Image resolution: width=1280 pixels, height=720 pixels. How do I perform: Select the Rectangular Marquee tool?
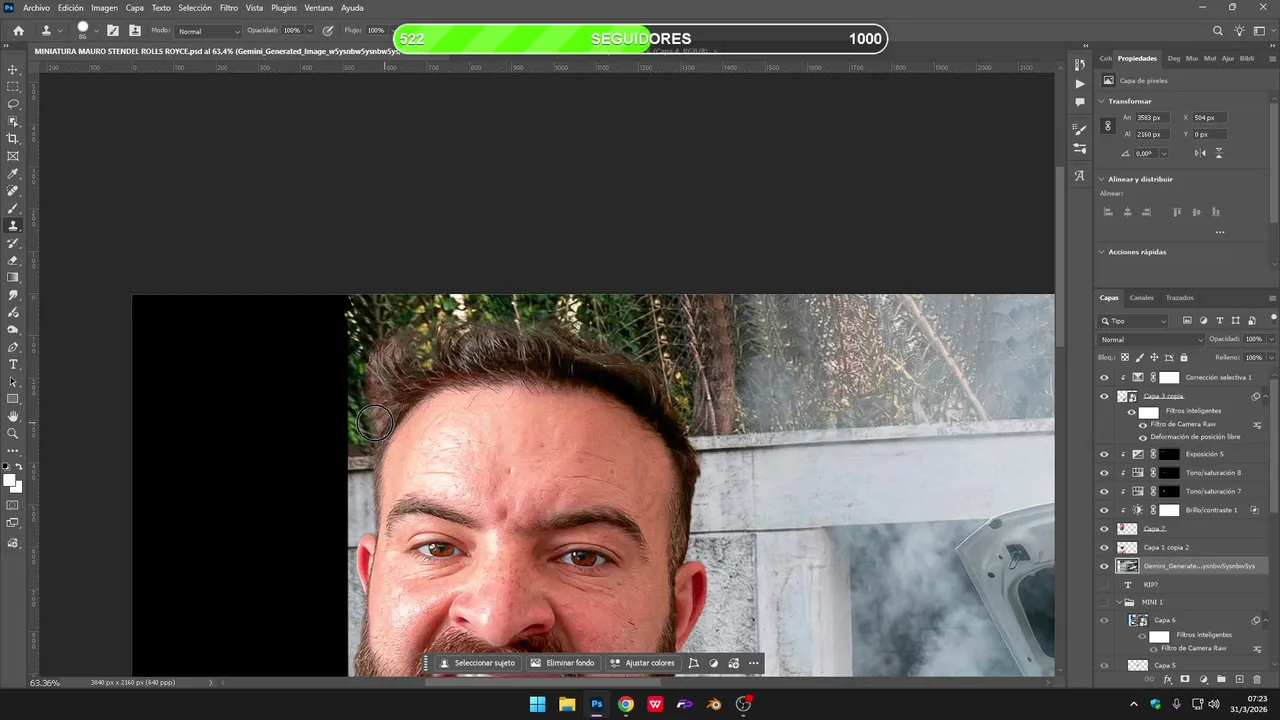[x=13, y=87]
